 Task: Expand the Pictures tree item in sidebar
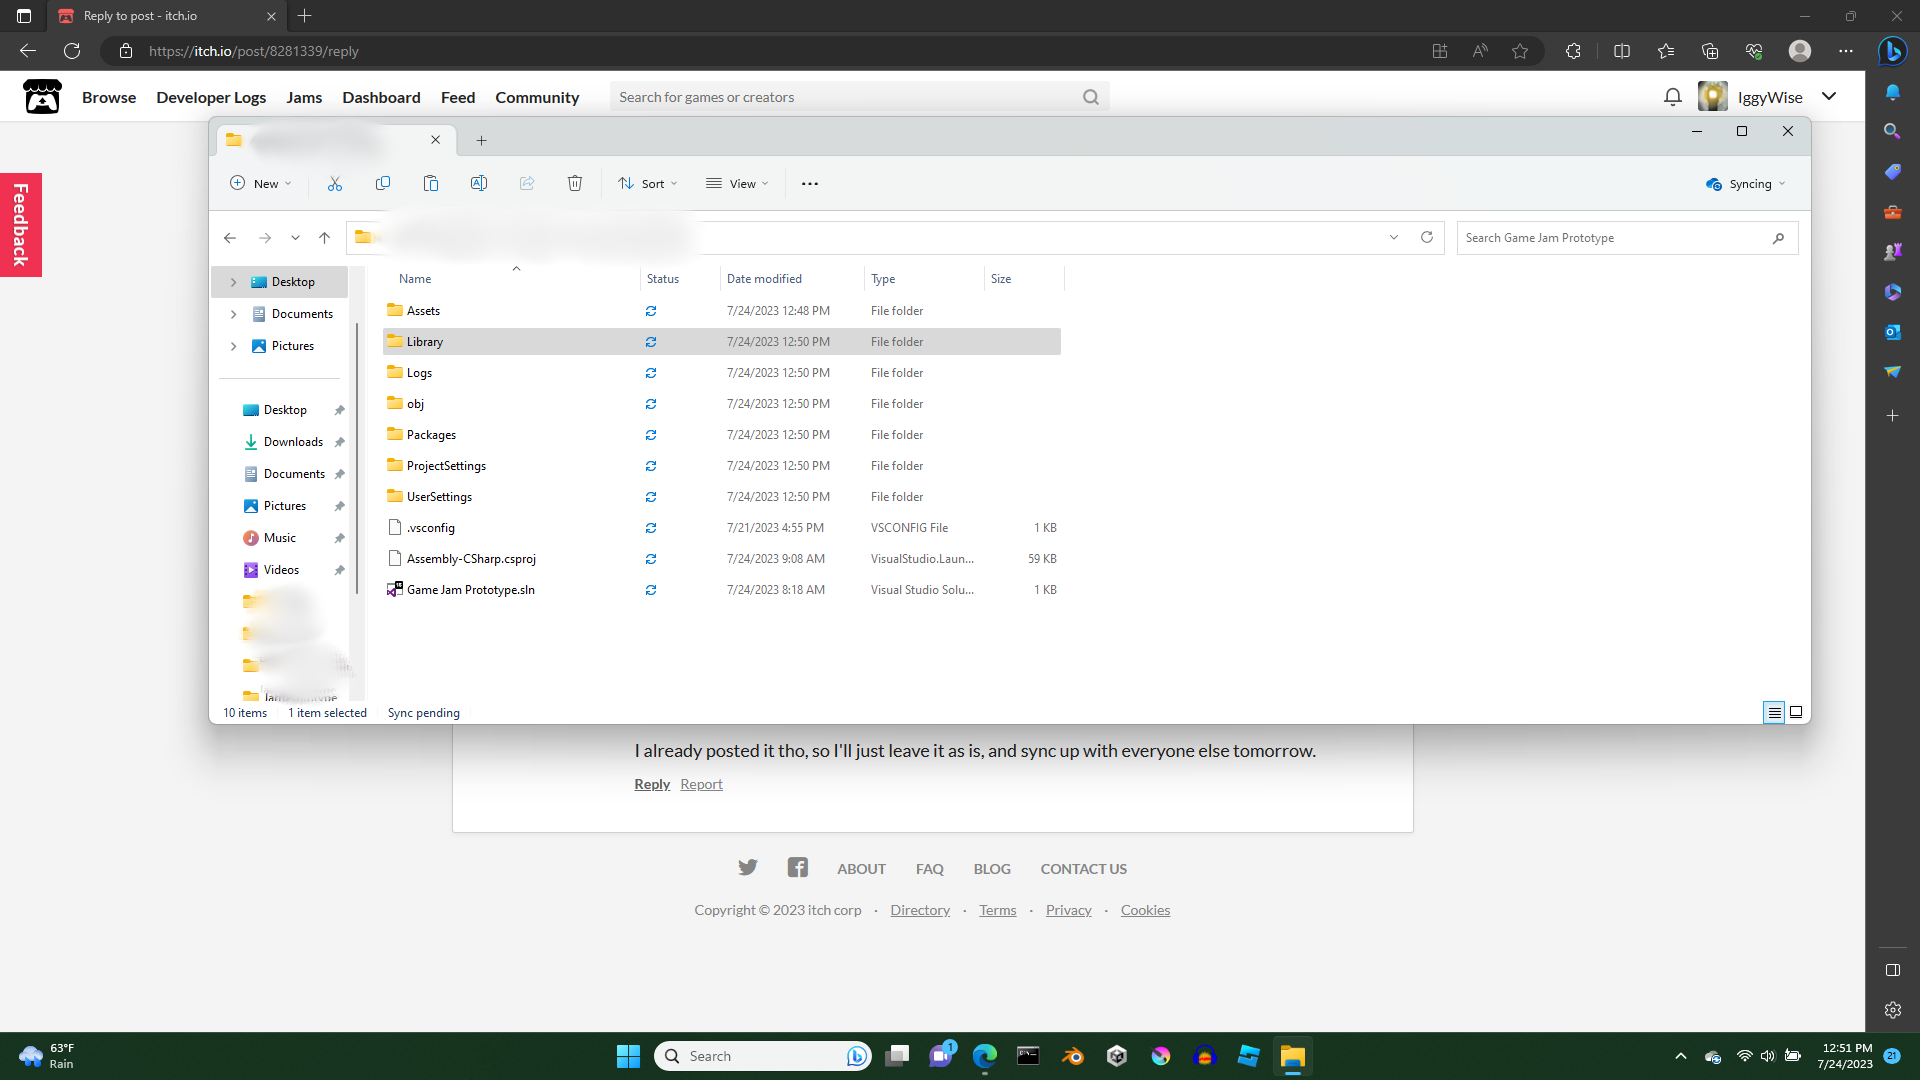(x=233, y=345)
